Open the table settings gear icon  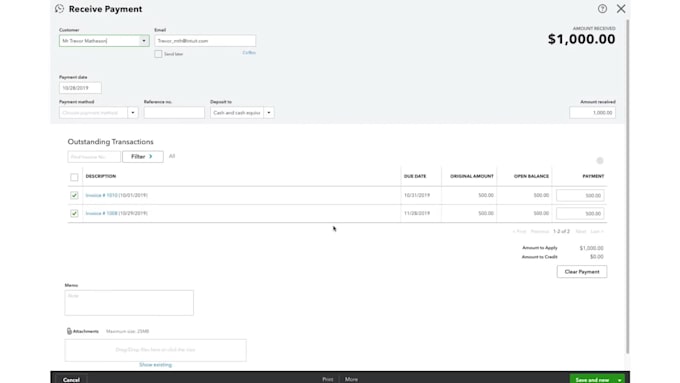[600, 160]
